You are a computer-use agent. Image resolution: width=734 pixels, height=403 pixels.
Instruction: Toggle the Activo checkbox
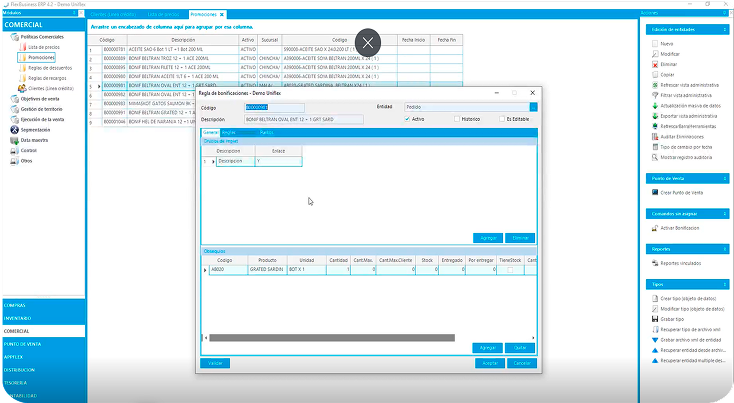(407, 119)
